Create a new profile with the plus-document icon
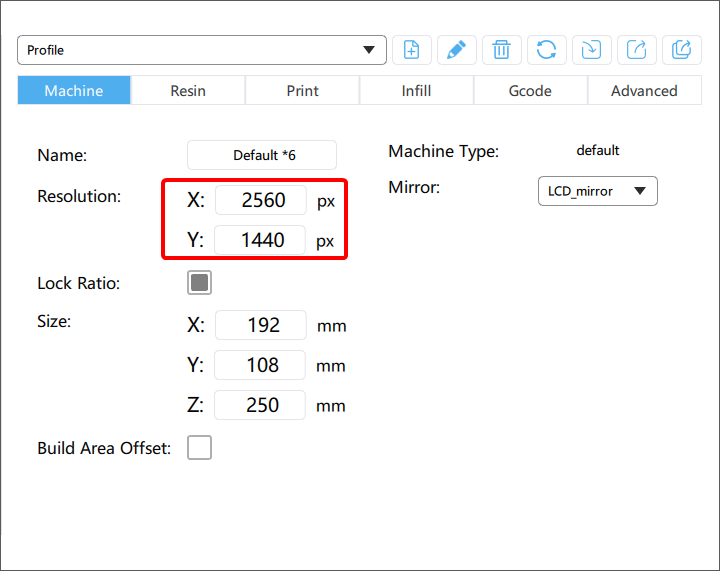The image size is (720, 571). (x=411, y=50)
